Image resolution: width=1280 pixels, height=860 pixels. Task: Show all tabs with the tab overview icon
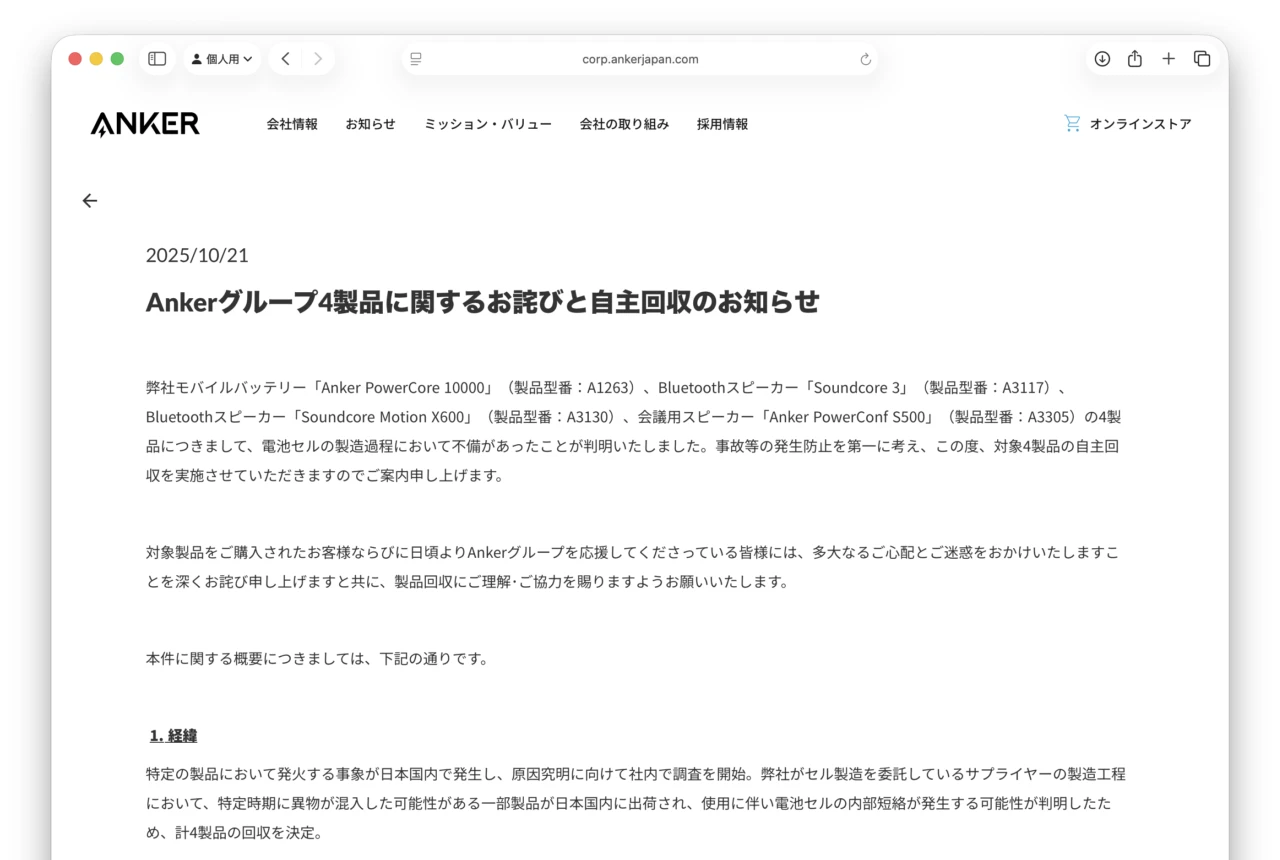pyautogui.click(x=1202, y=58)
